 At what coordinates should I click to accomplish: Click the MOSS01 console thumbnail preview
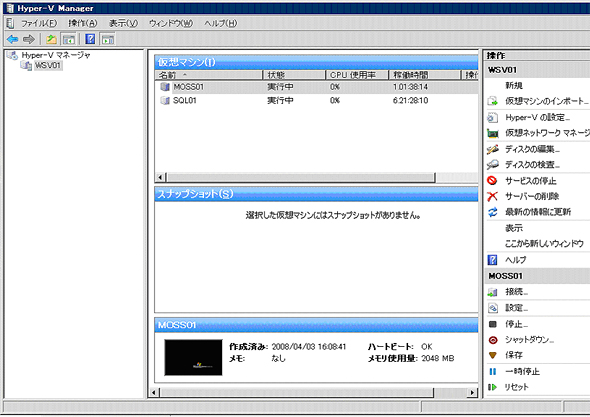point(193,358)
